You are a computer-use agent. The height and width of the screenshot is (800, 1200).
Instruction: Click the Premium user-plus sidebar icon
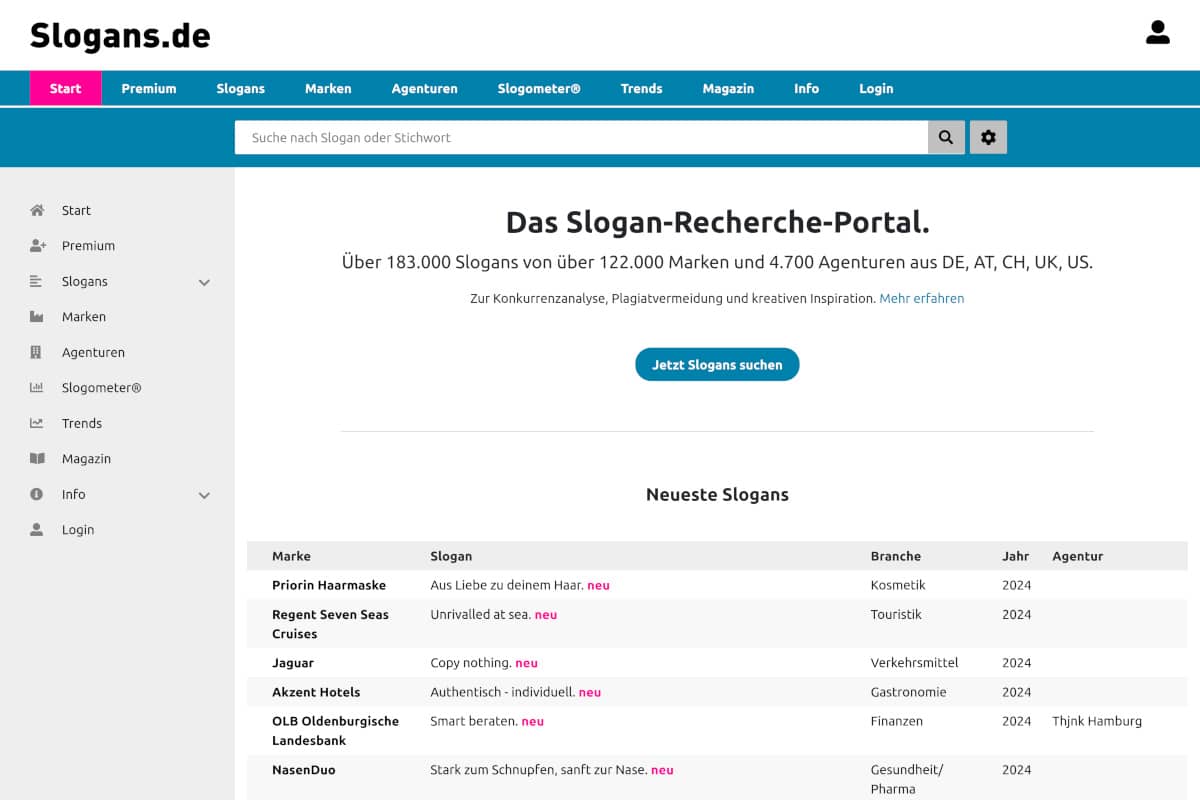[38, 245]
